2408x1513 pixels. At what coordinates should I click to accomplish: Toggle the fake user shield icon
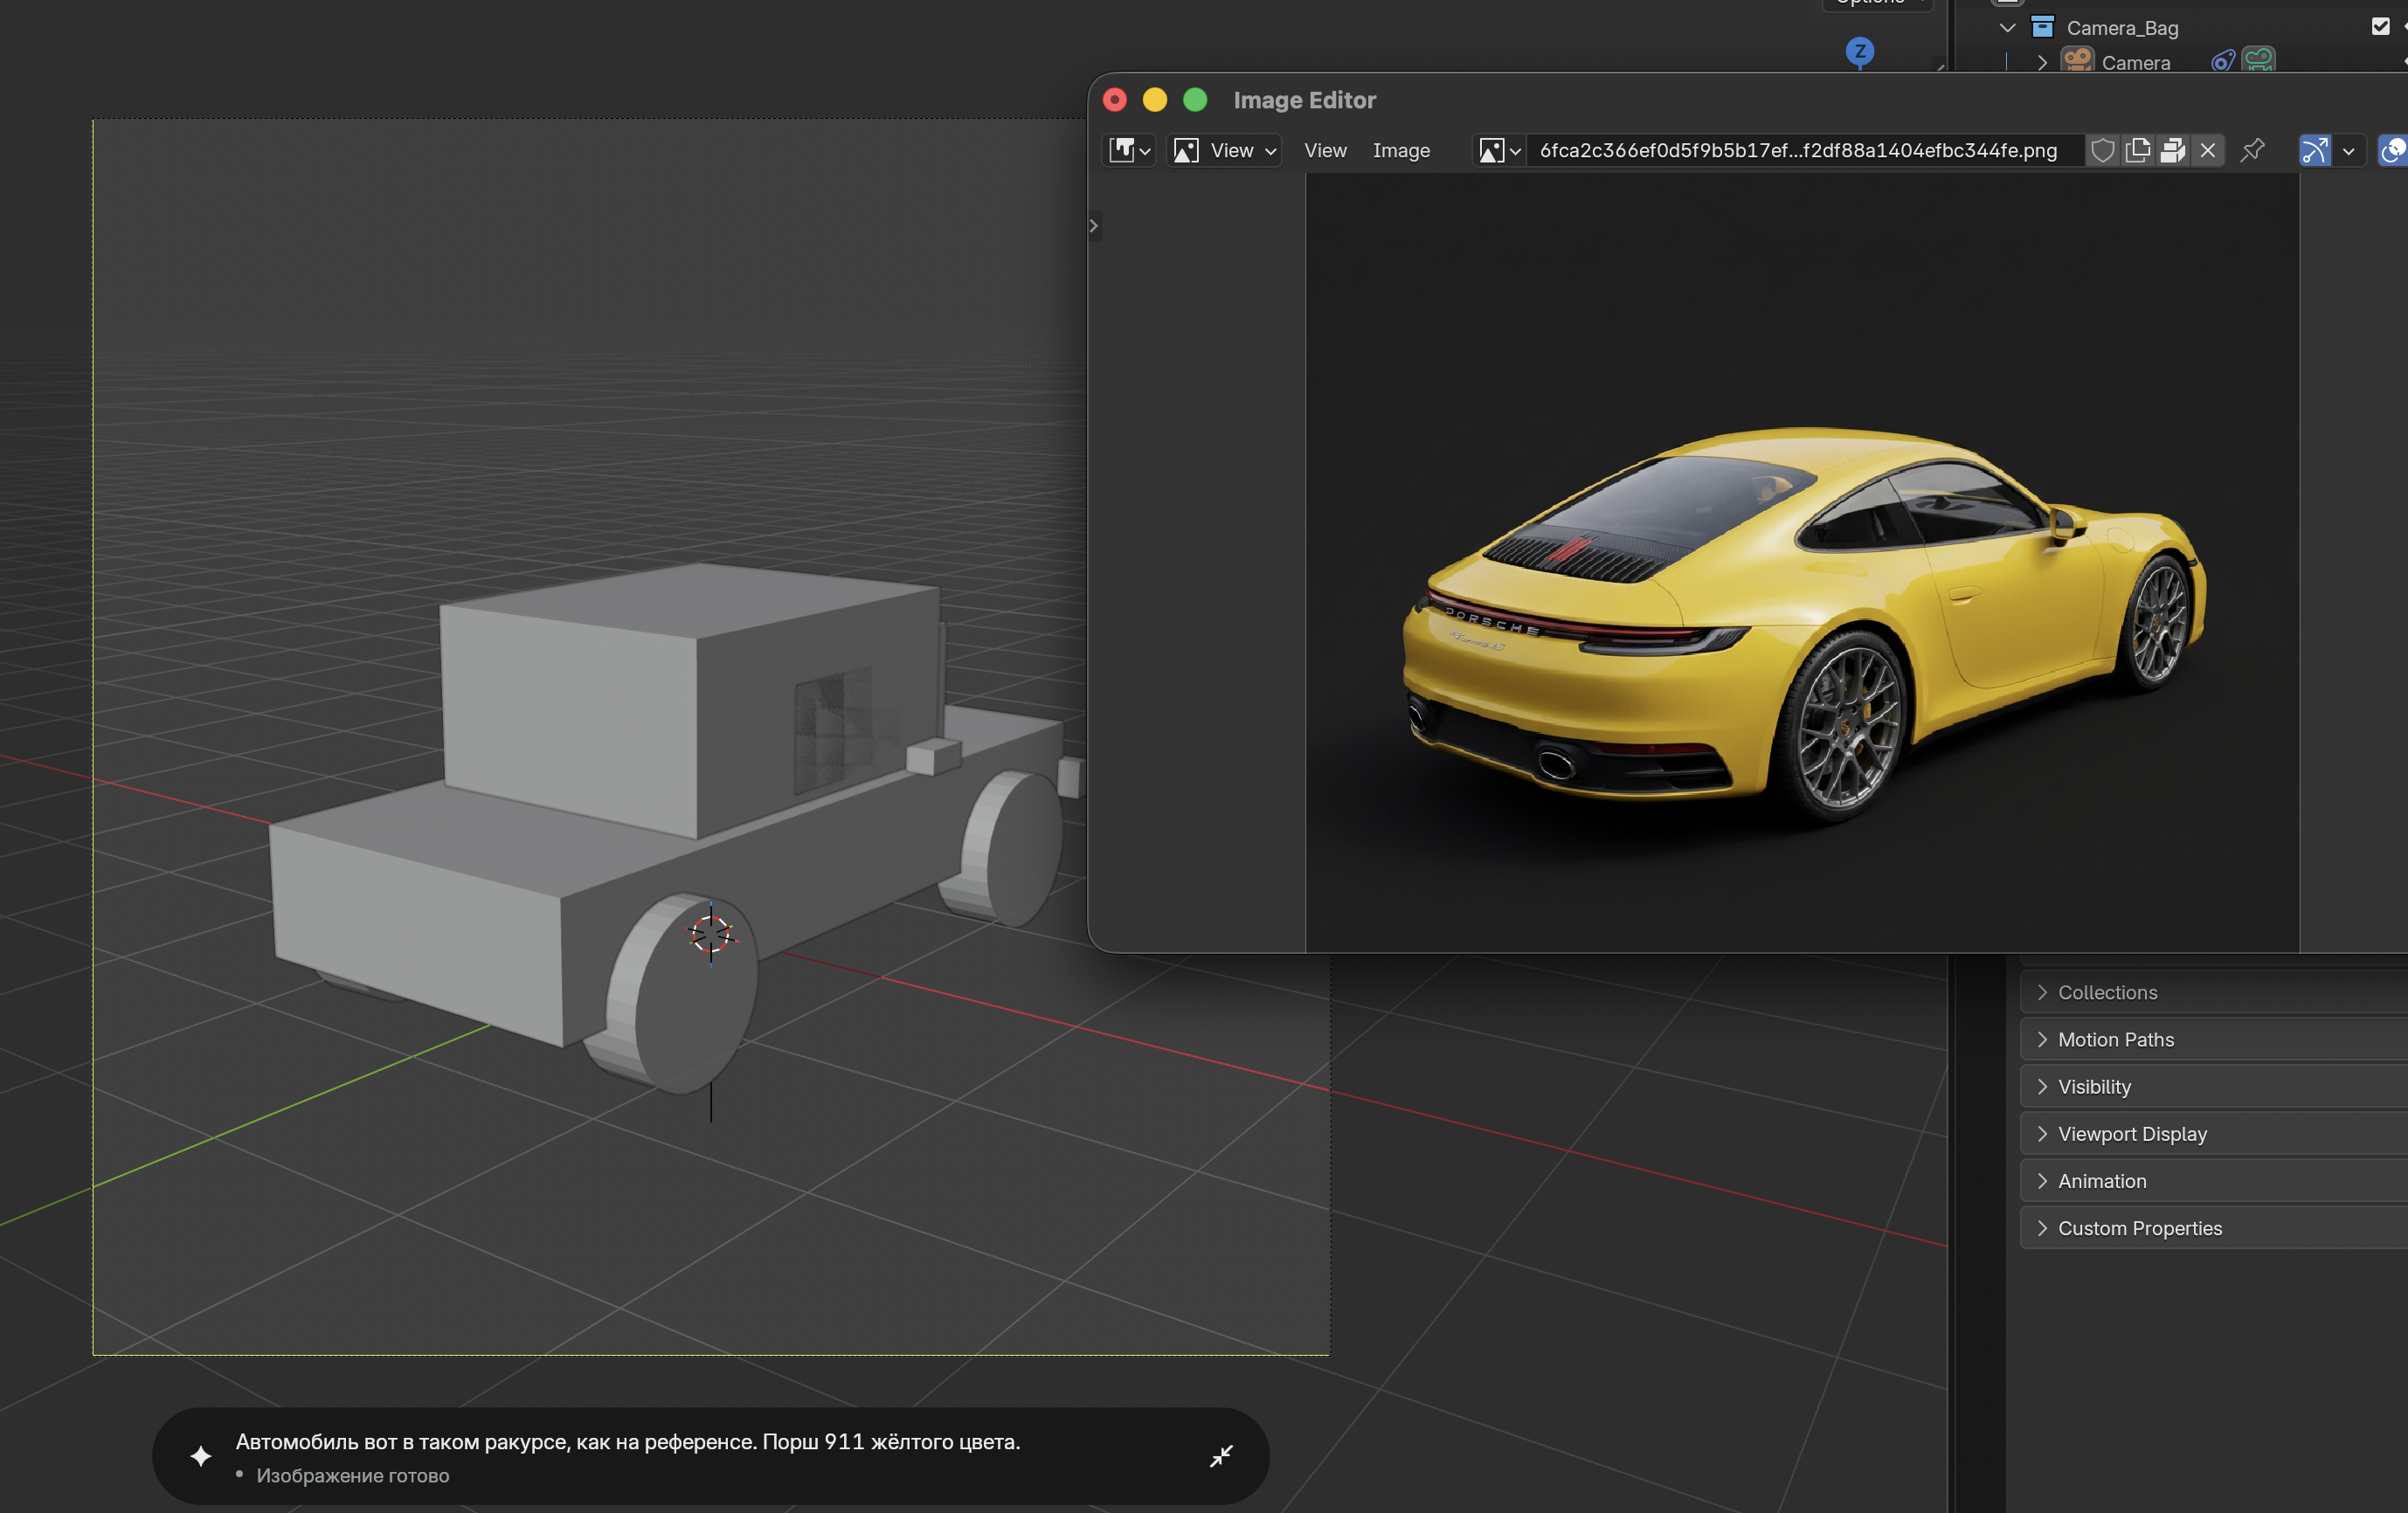pyautogui.click(x=2102, y=150)
